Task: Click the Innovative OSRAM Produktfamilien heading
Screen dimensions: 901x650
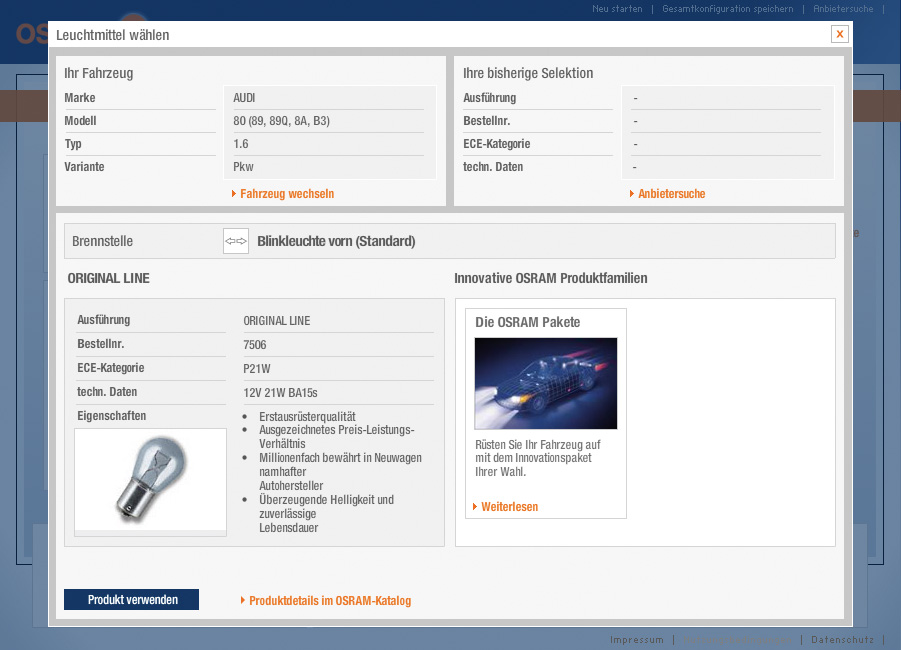Action: click(x=550, y=278)
